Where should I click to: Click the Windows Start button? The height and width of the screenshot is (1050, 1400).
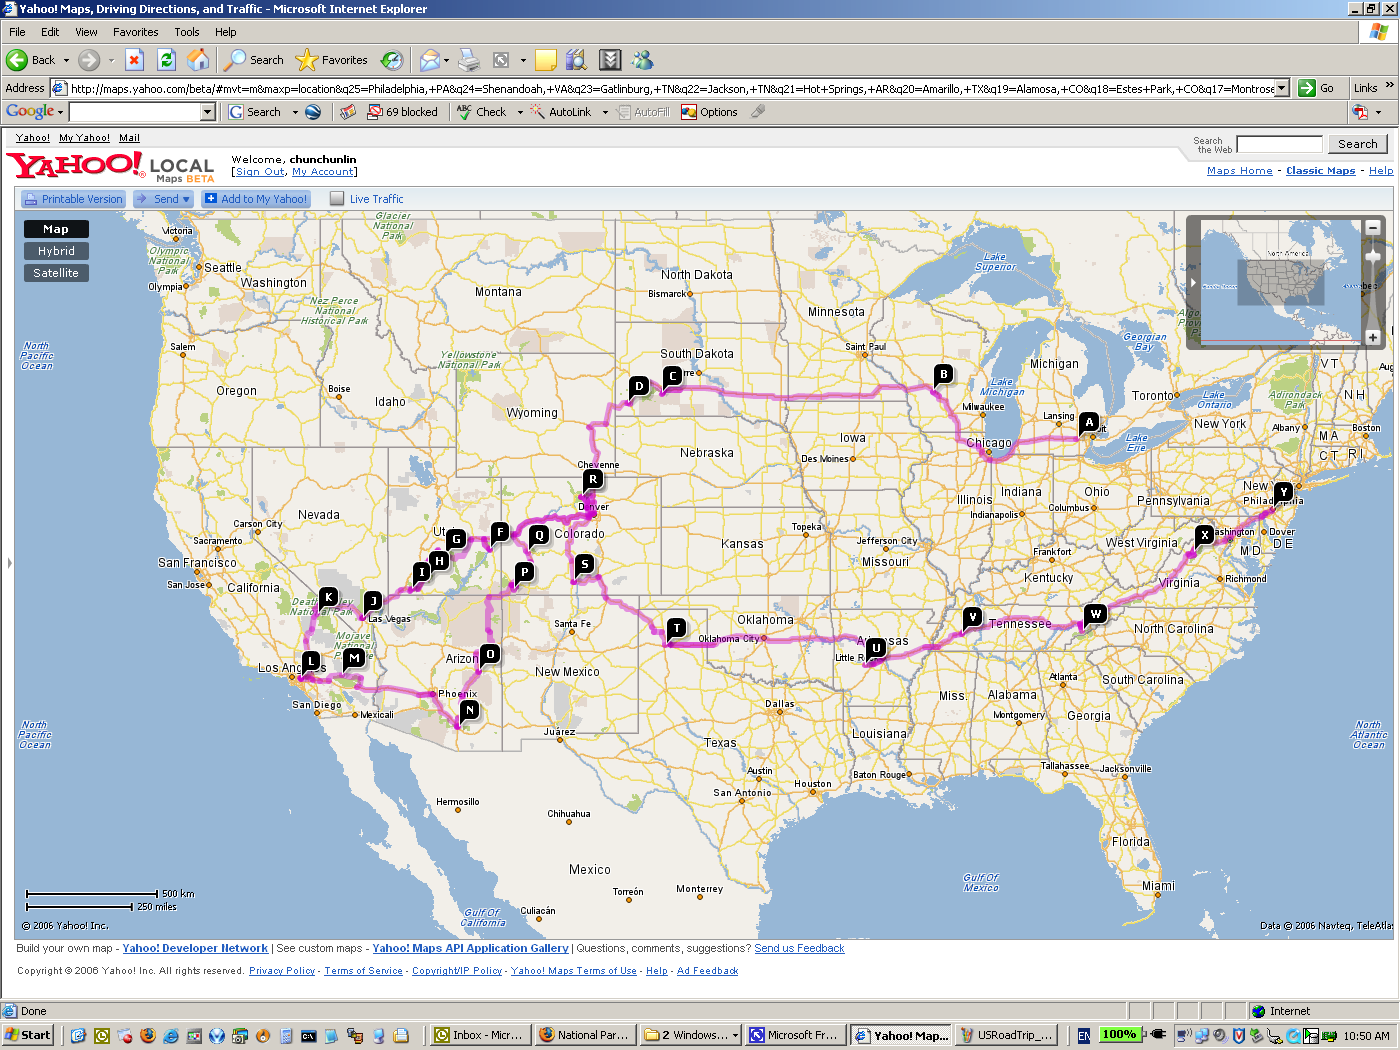coord(27,1035)
